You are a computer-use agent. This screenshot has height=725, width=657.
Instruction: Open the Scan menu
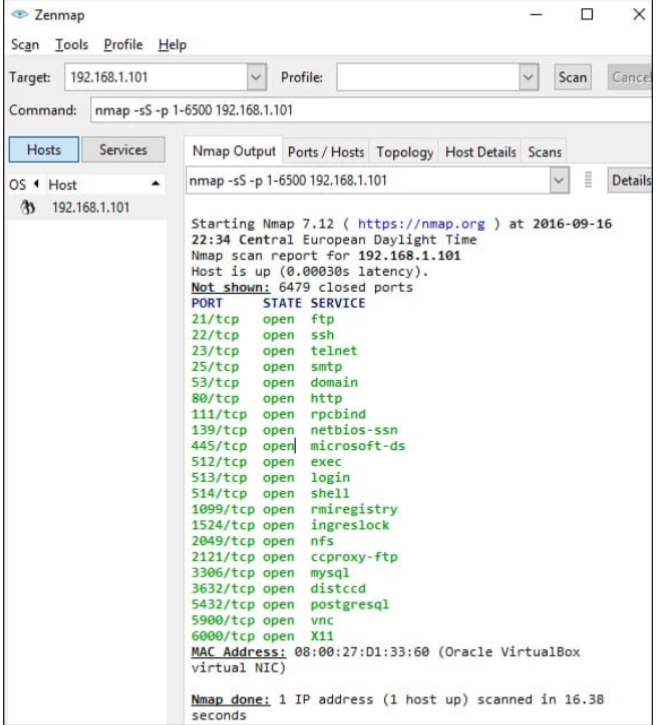pos(25,45)
